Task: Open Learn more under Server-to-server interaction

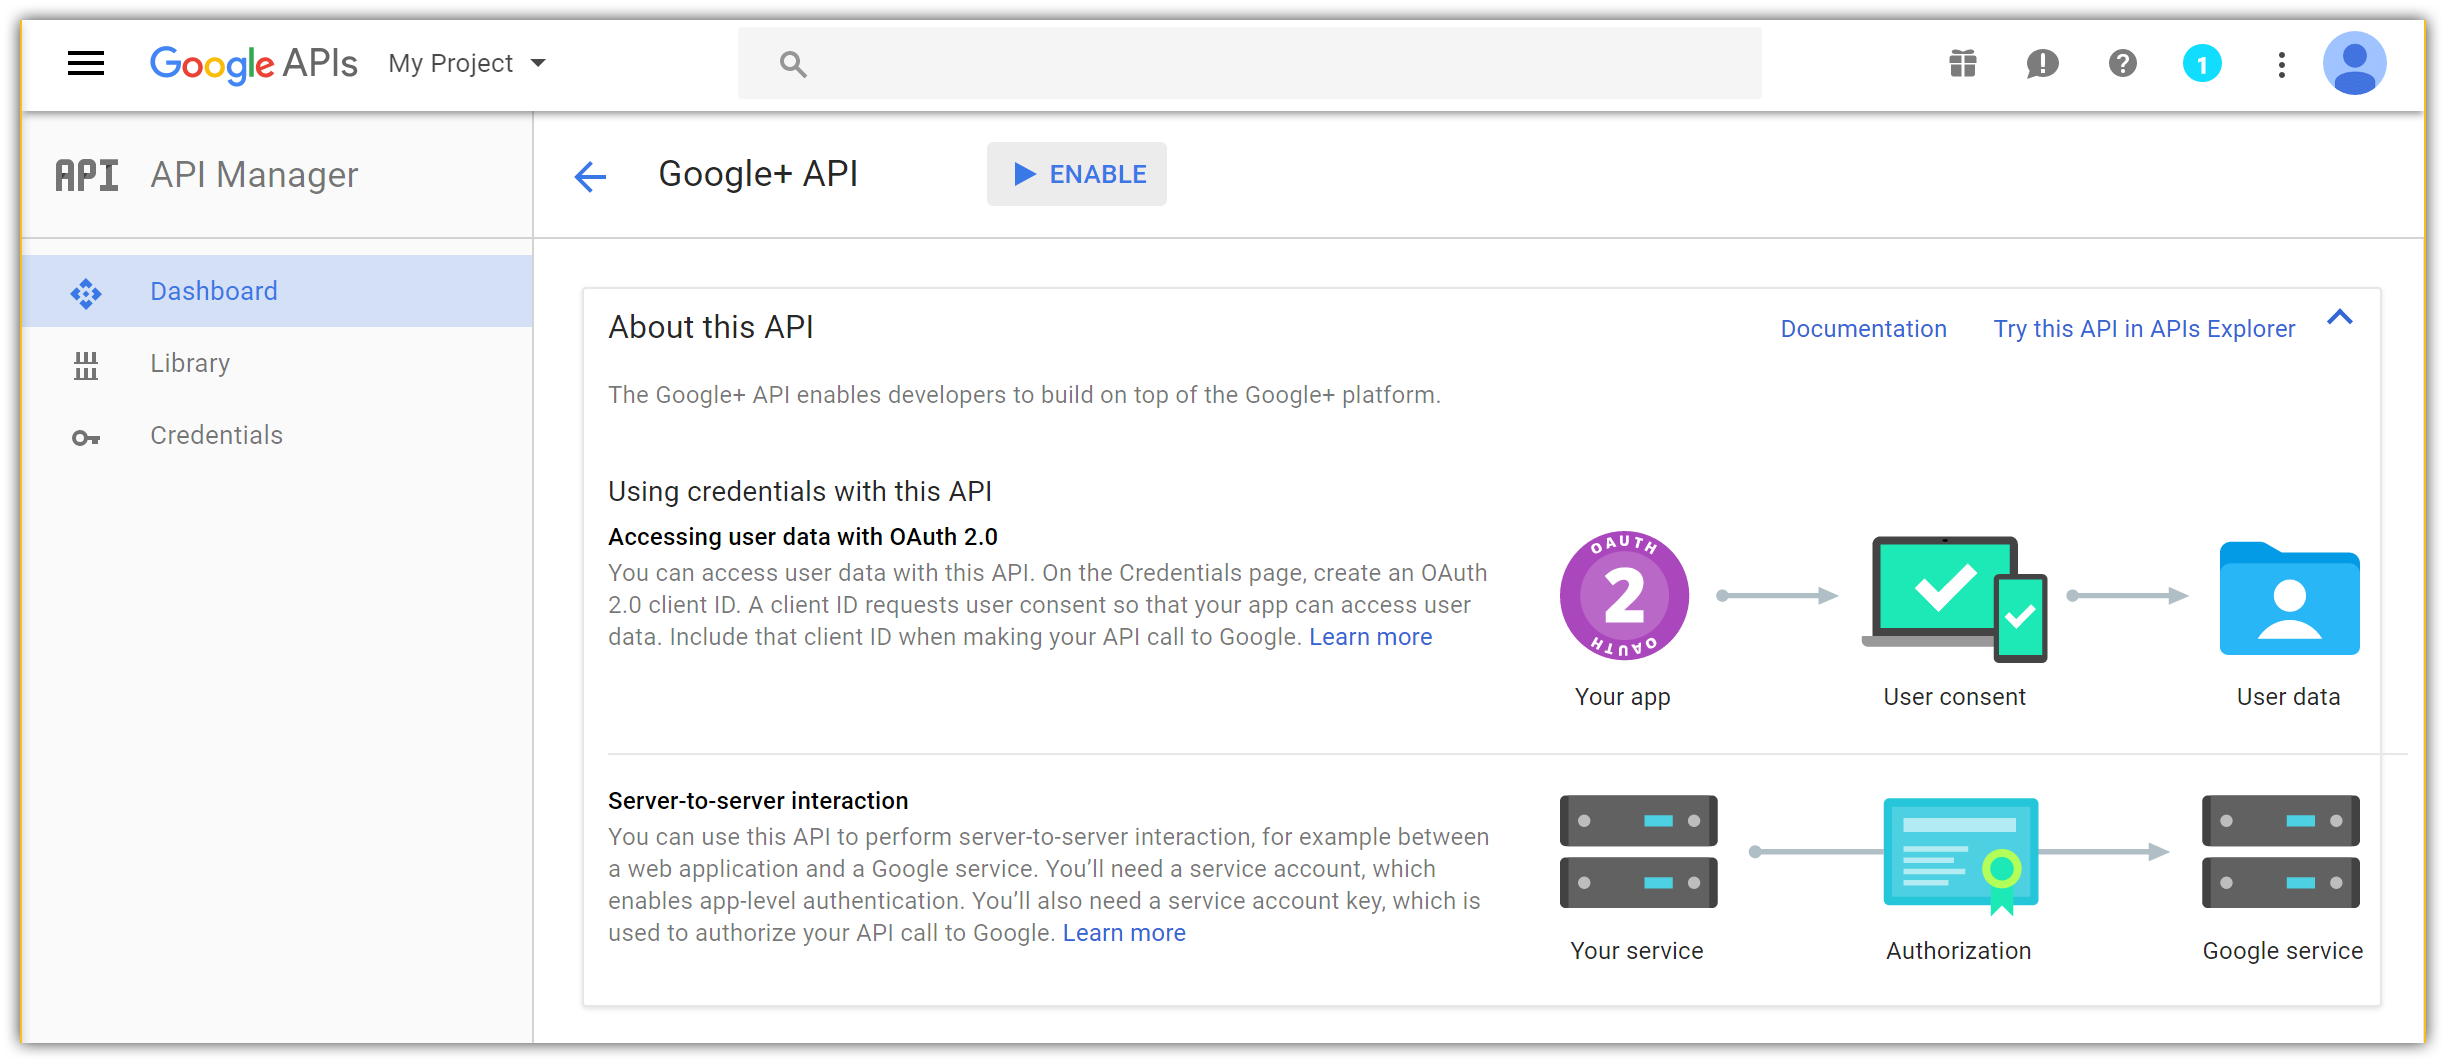Action: tap(1124, 933)
